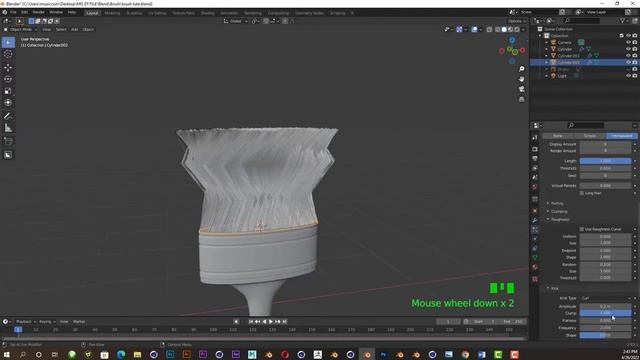Select the Rotate tool in left toolbar
The image size is (640, 360).
8,79
